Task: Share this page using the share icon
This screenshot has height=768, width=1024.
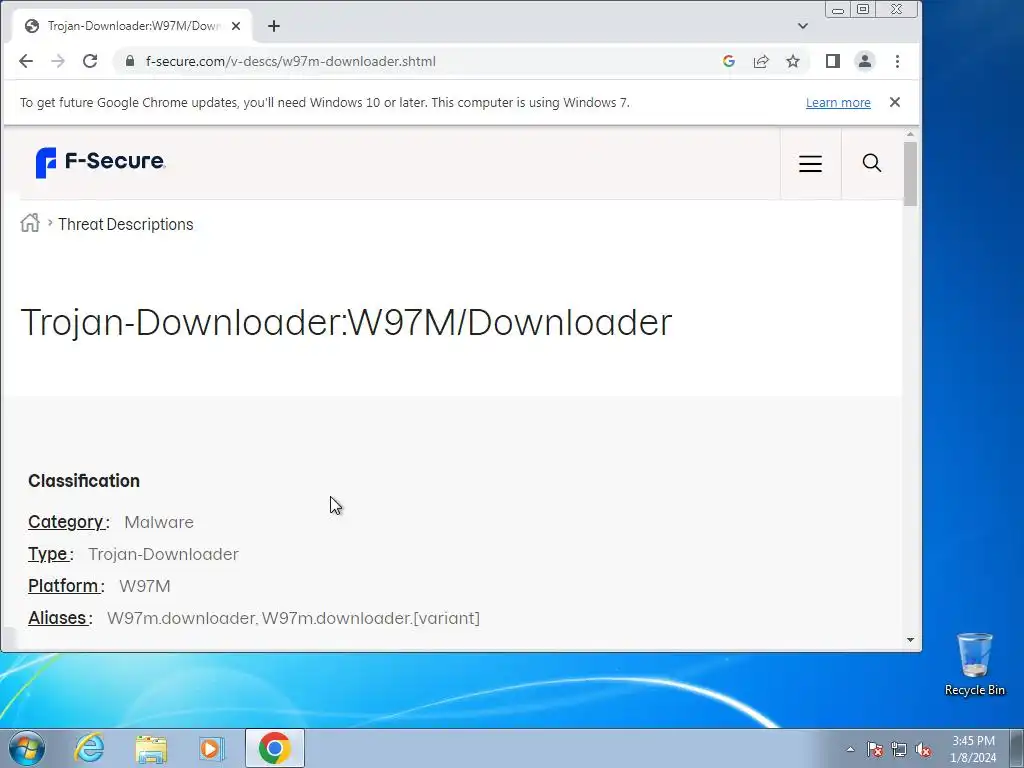Action: [x=761, y=61]
